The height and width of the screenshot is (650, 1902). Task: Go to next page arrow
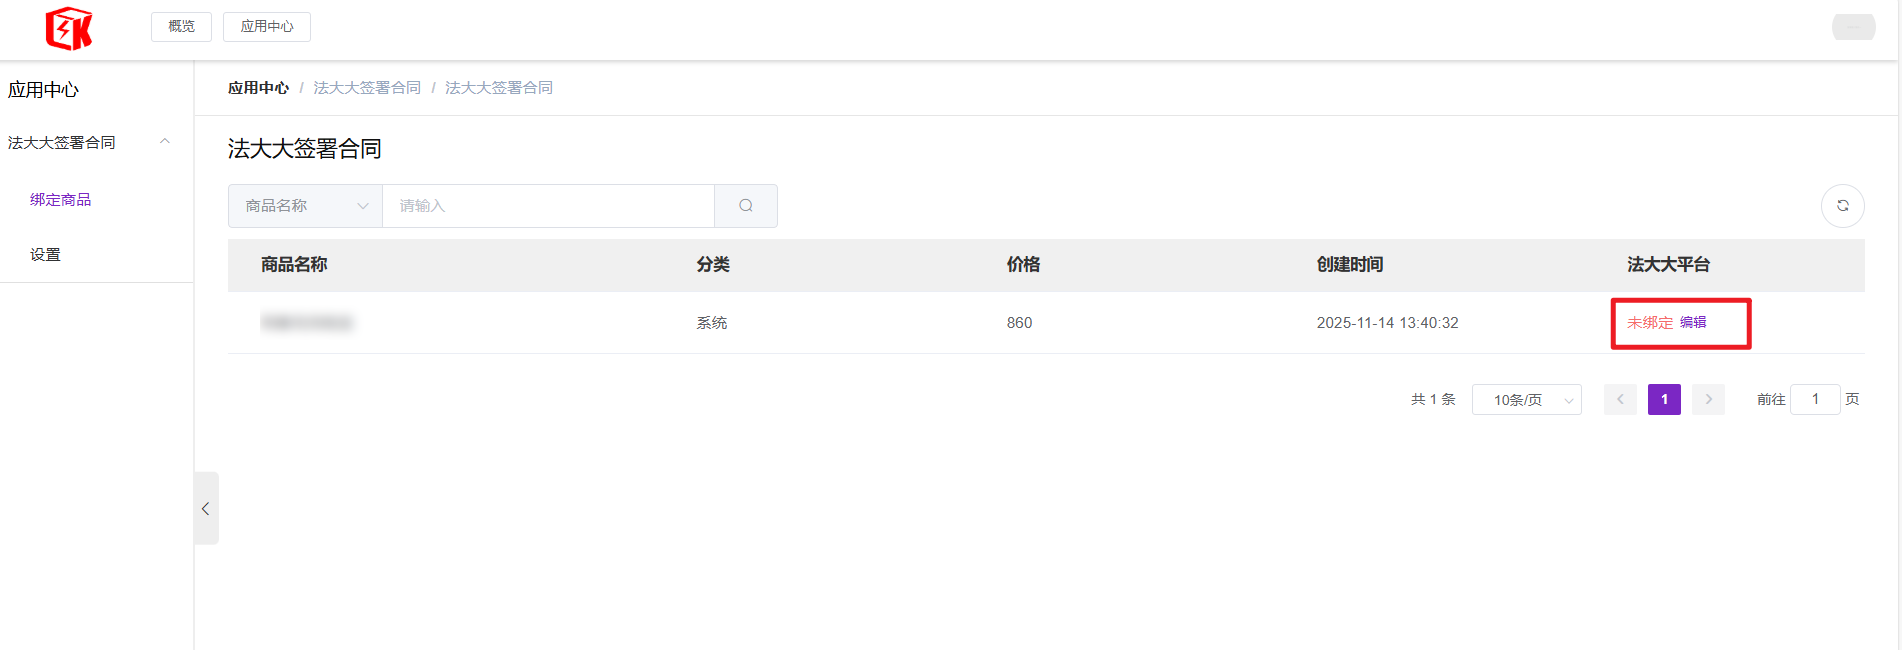pos(1708,399)
